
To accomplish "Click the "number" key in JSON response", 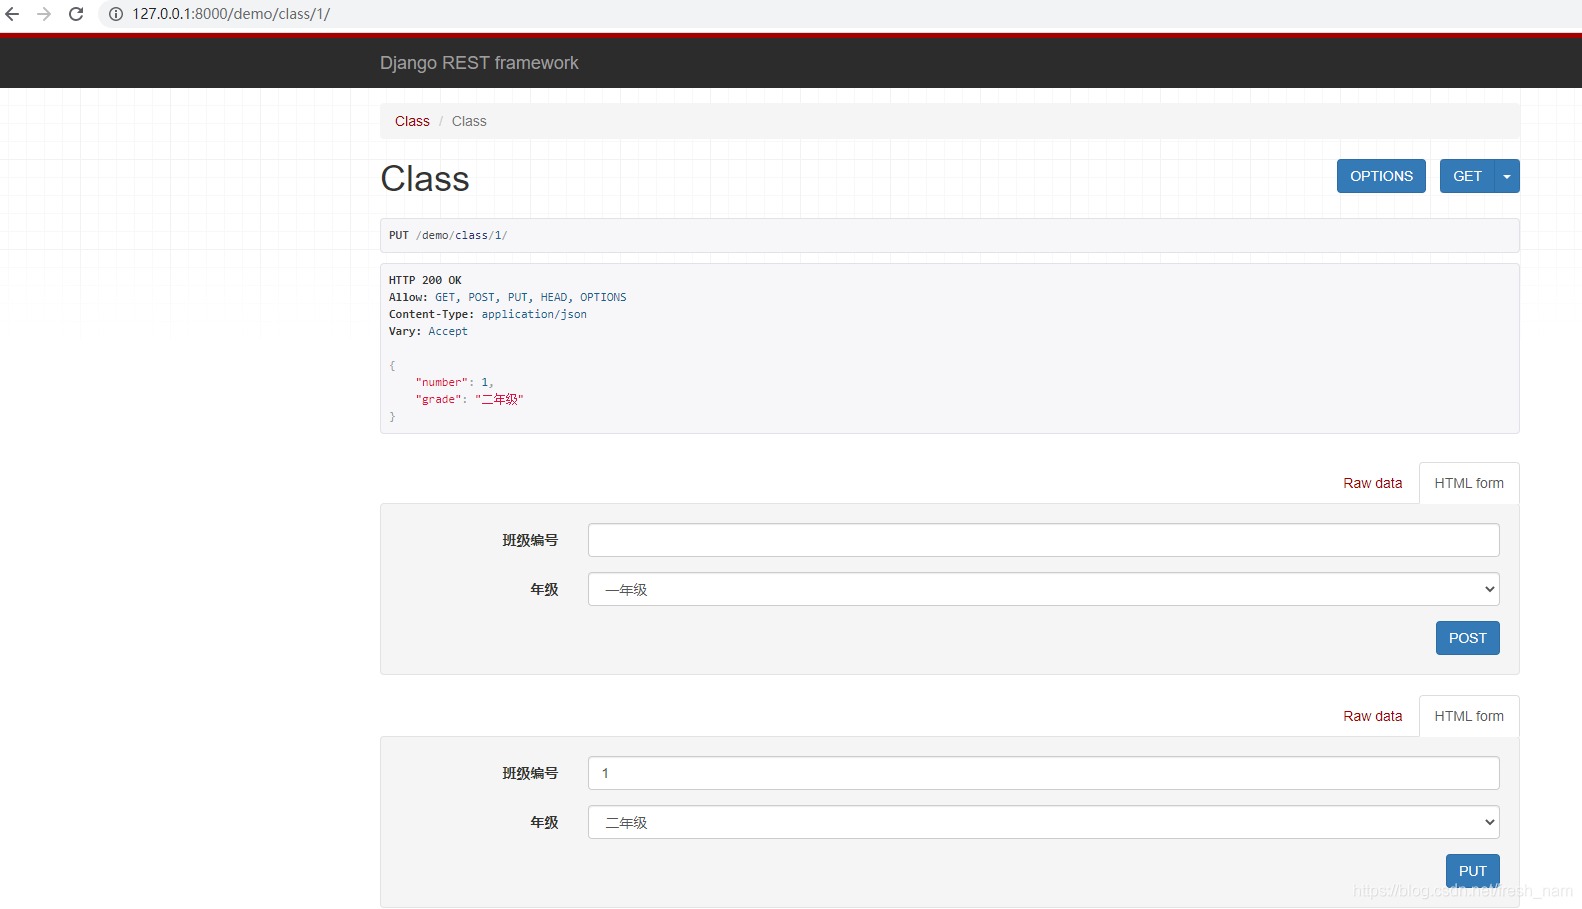I will [x=441, y=382].
